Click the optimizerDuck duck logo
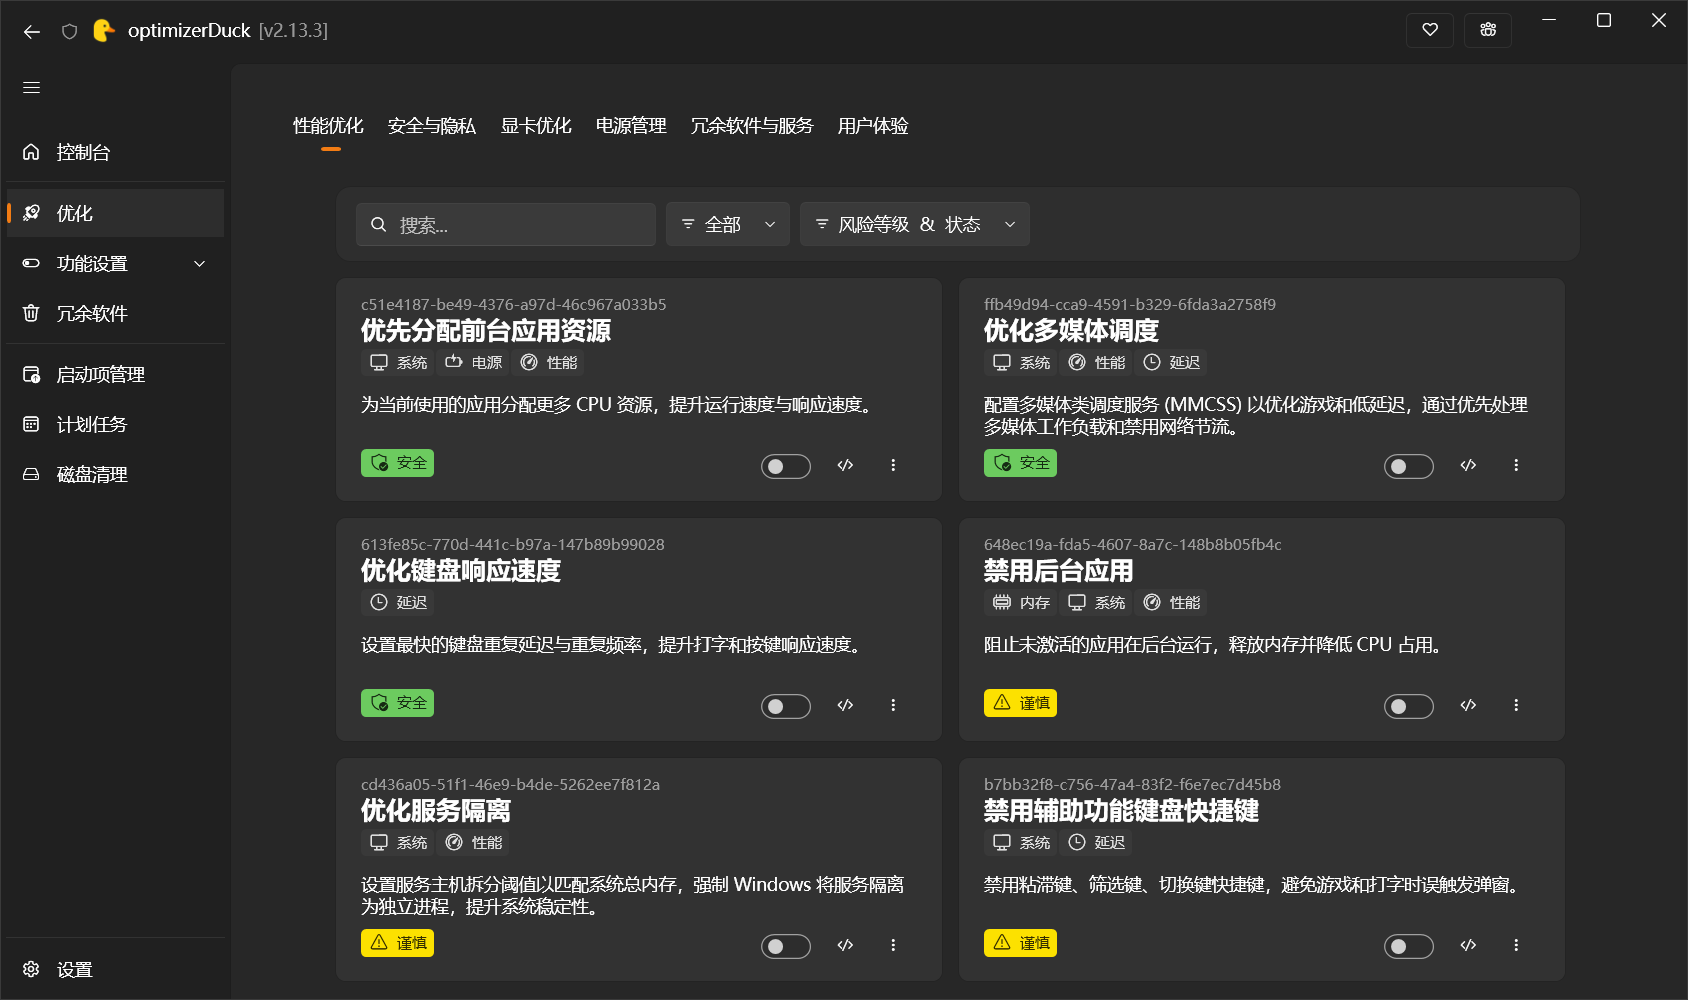Image resolution: width=1688 pixels, height=1000 pixels. (103, 30)
